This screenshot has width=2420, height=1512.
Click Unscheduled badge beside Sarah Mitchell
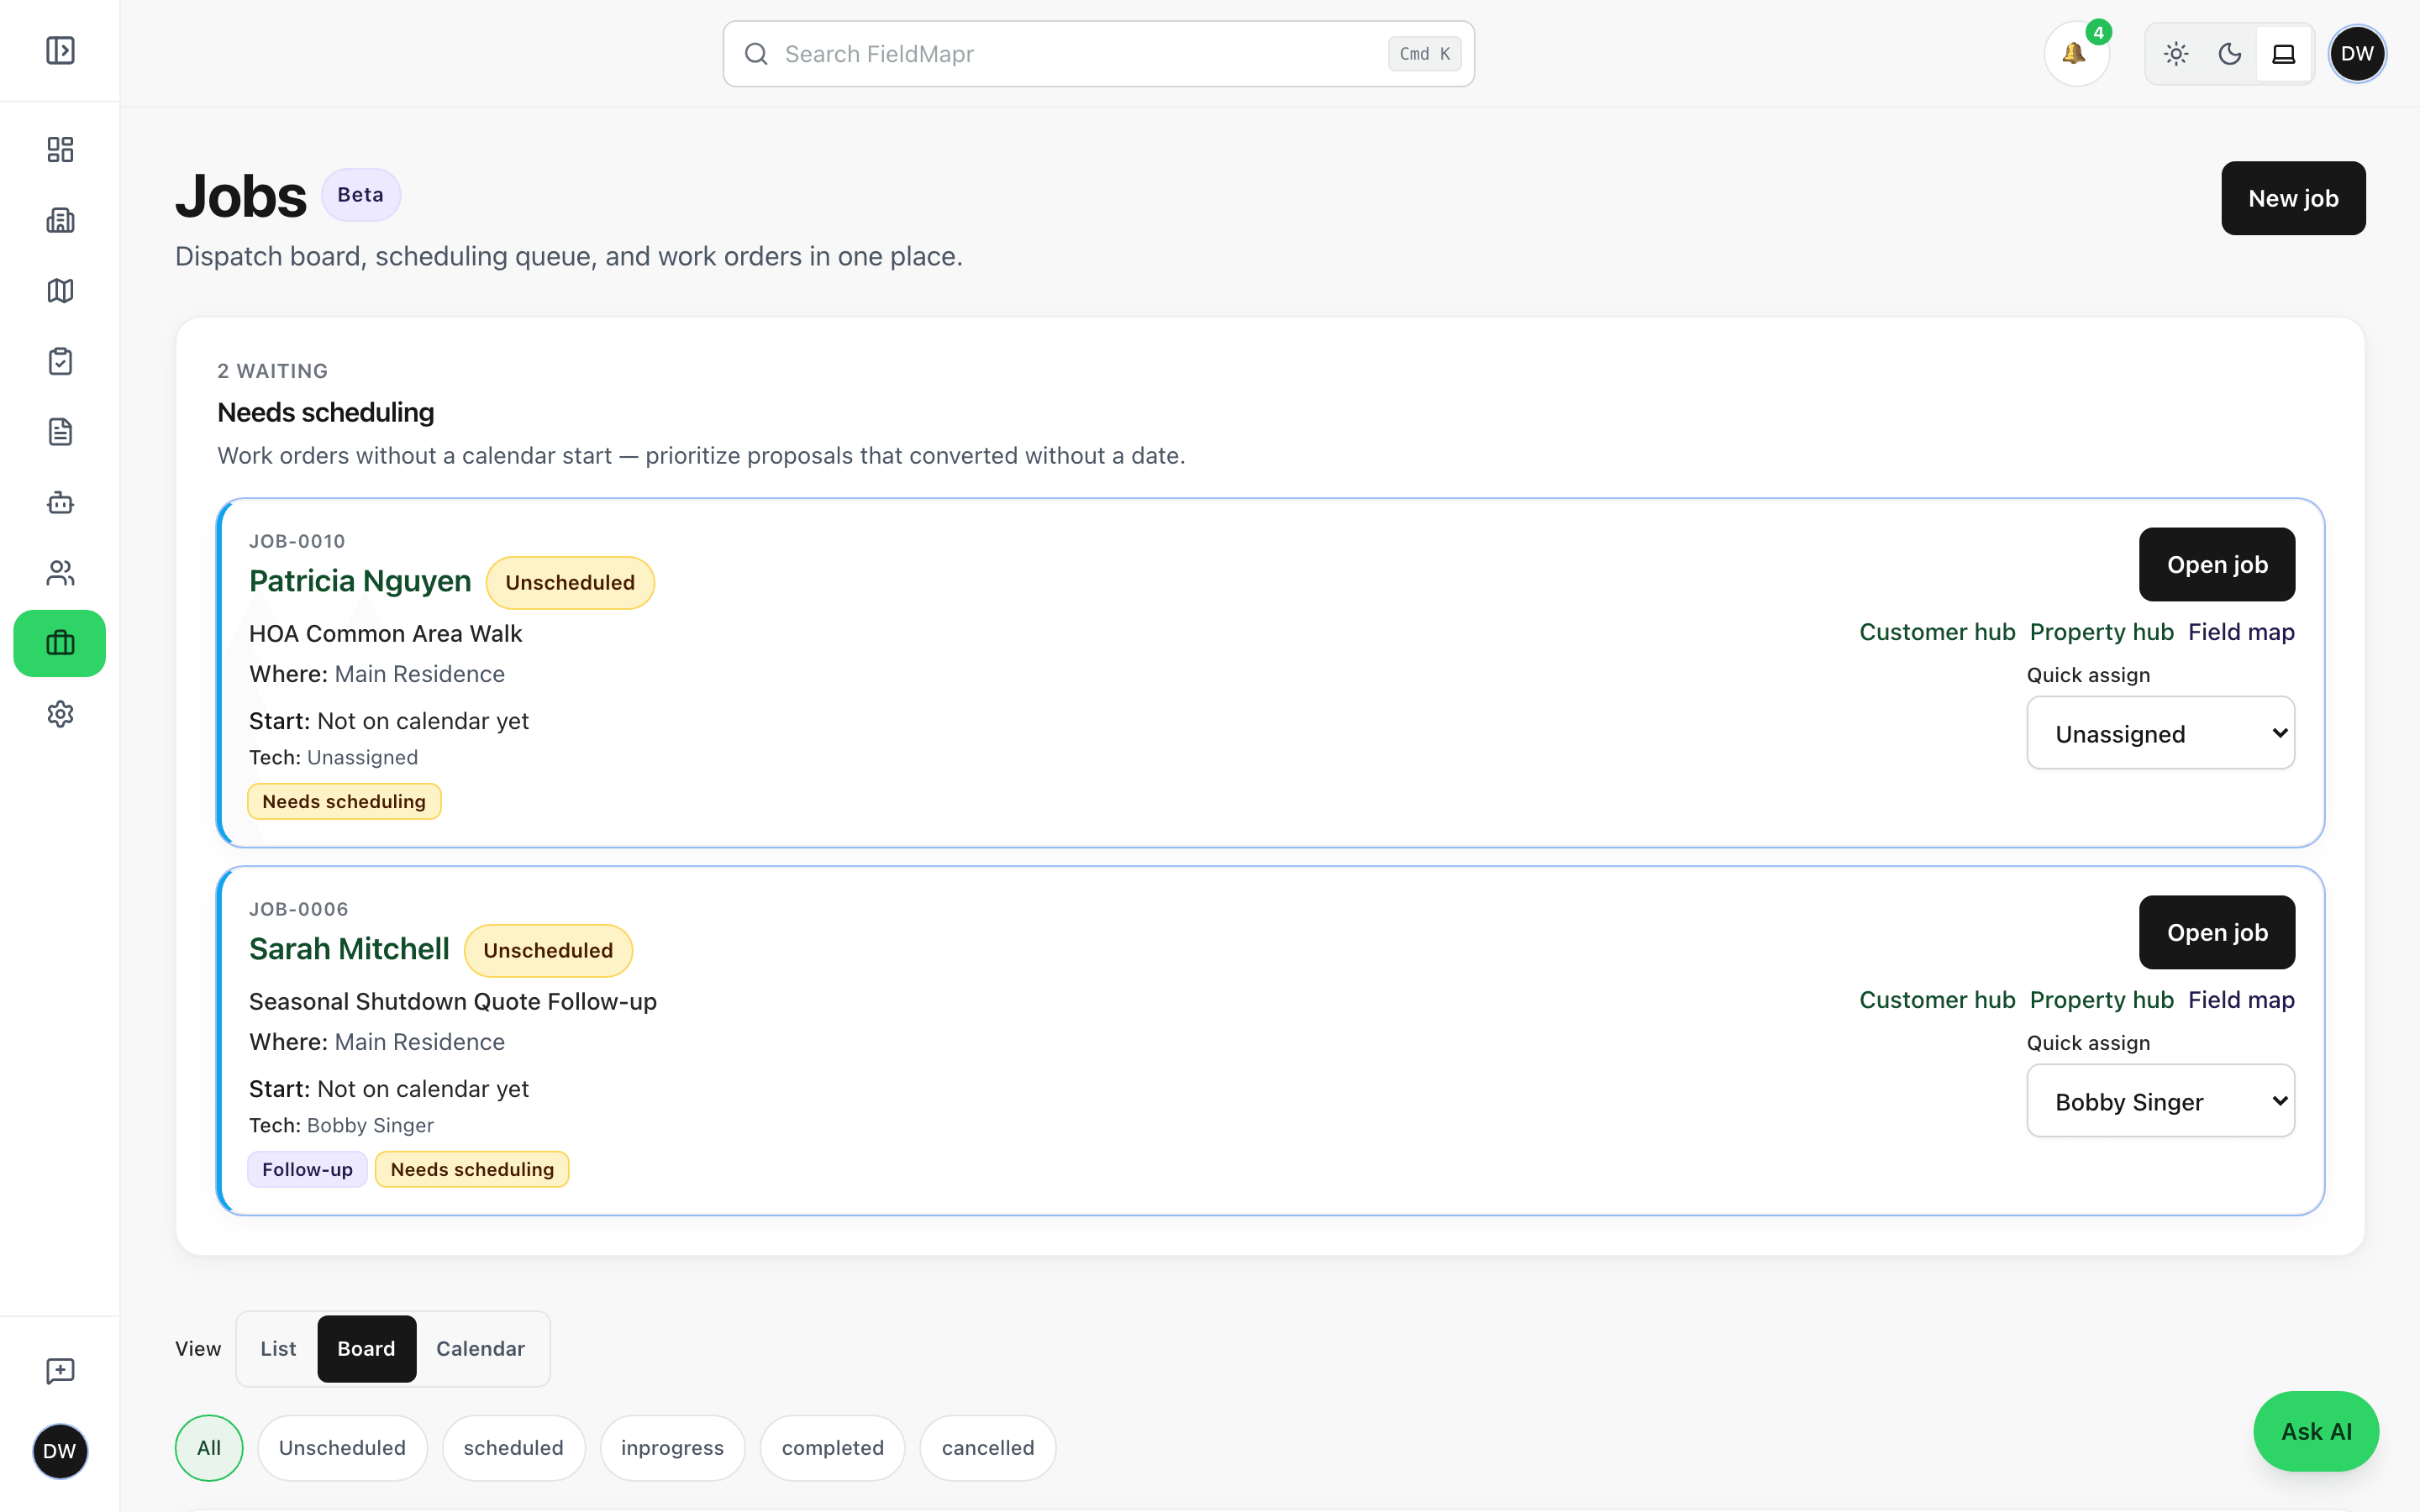point(548,951)
